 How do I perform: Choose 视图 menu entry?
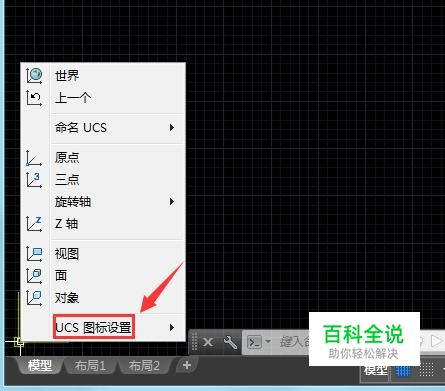pyautogui.click(x=103, y=254)
